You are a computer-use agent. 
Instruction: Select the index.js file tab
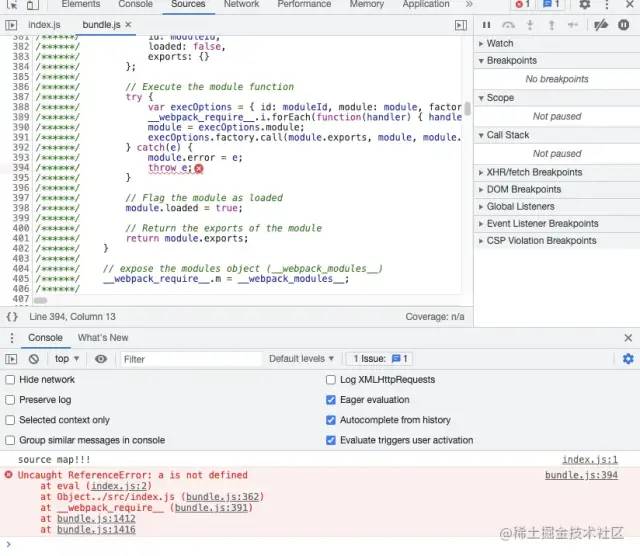44,25
